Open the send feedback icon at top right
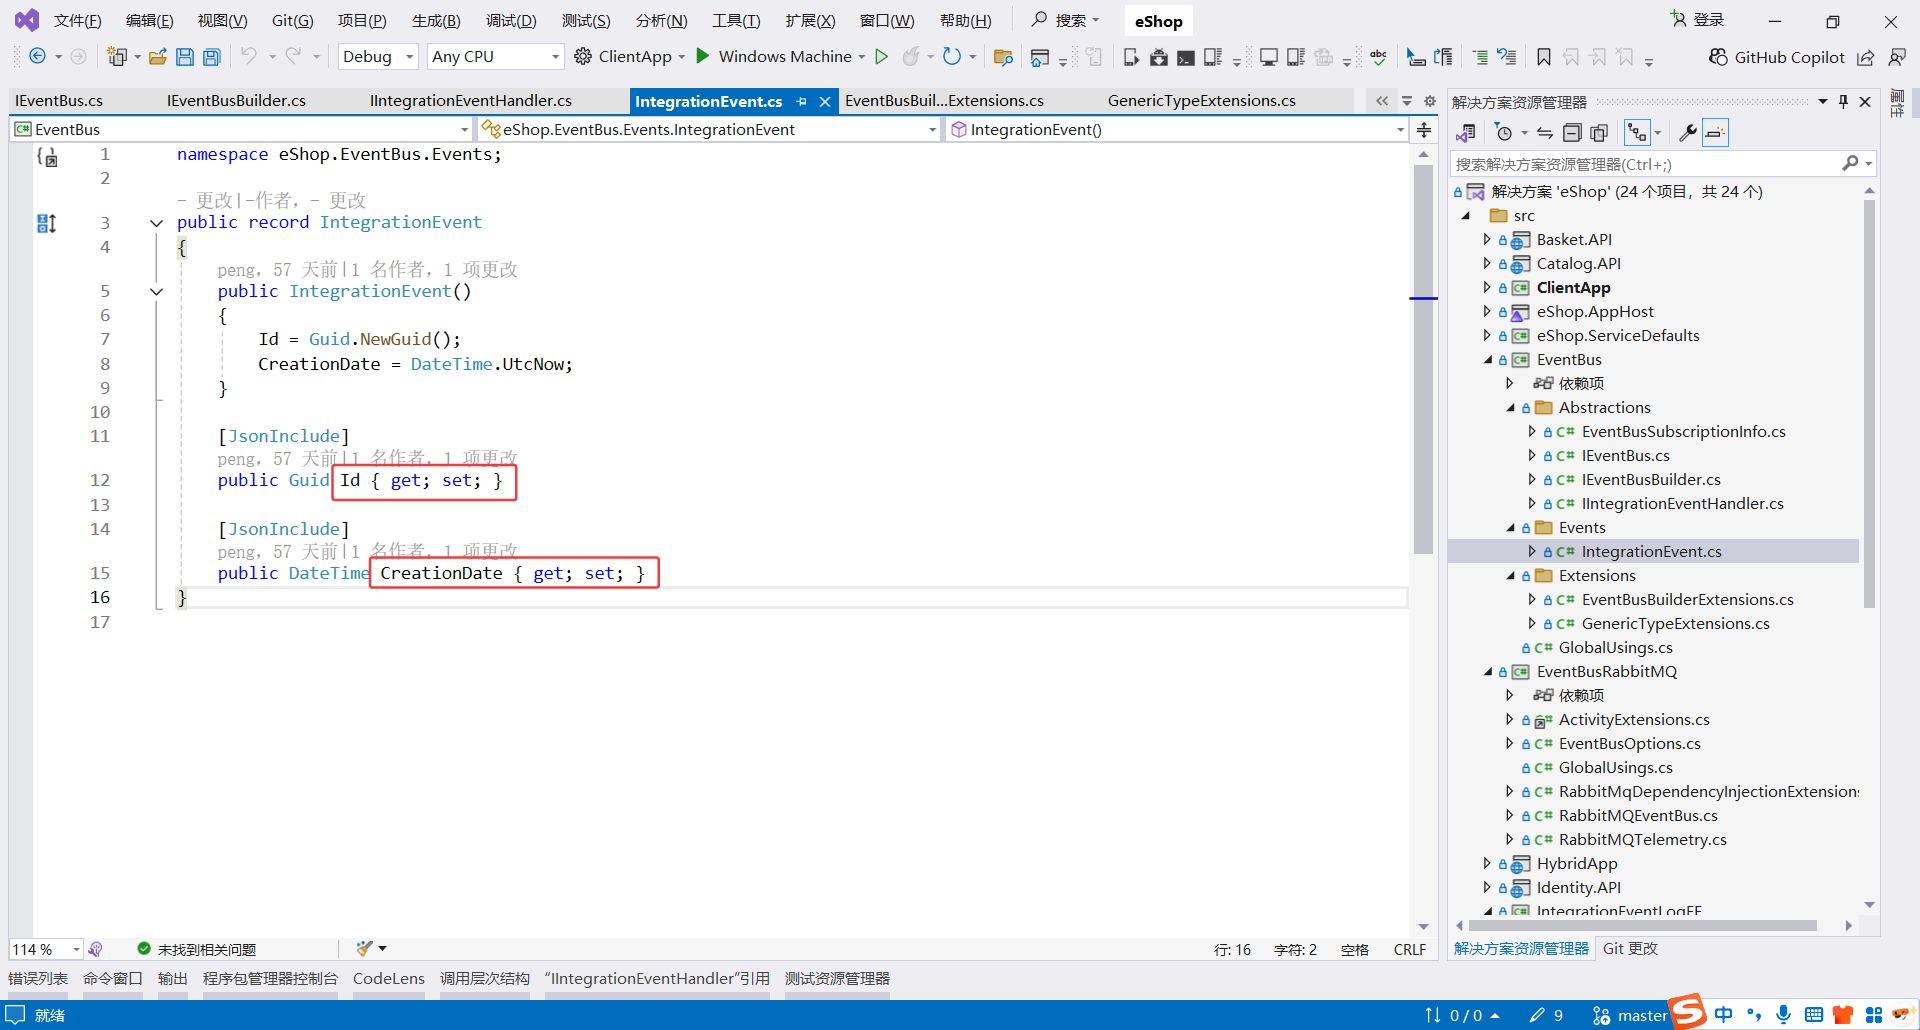 tap(1897, 57)
